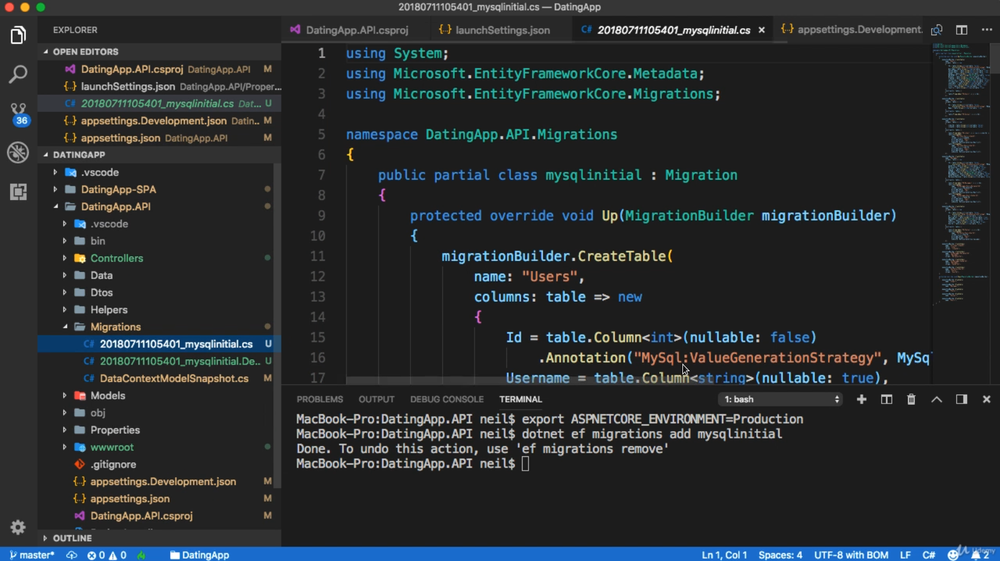Click the terminal prompt input line
Screen dimensions: 1000x561
[413, 464]
